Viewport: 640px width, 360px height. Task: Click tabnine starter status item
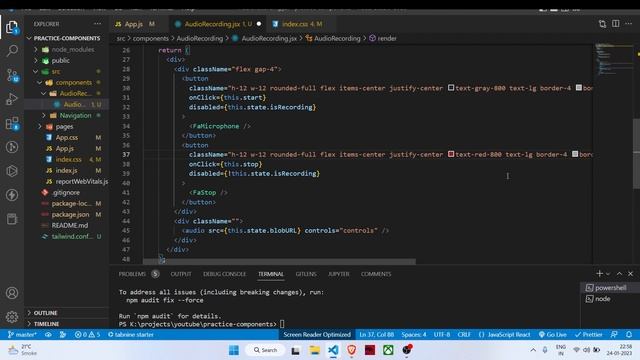coord(131,334)
